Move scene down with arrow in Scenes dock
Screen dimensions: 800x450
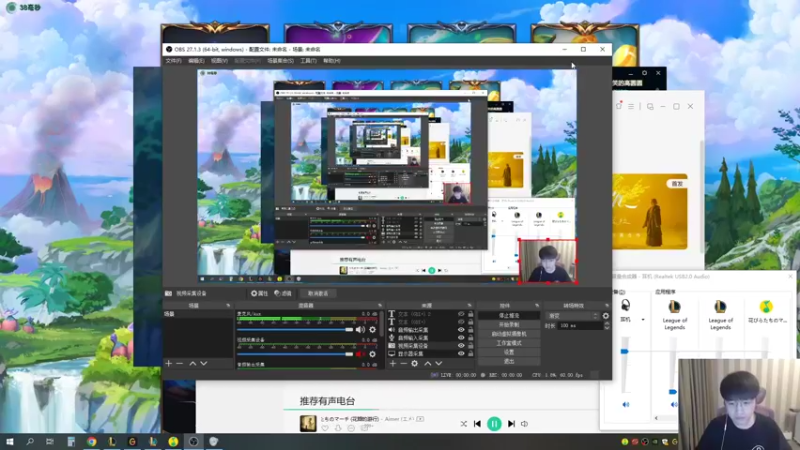(x=204, y=363)
